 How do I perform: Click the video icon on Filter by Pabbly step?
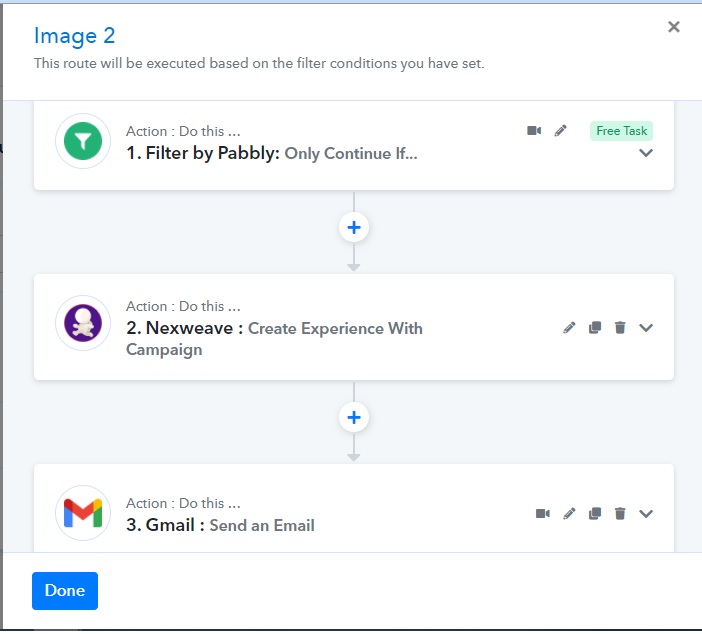[x=534, y=131]
